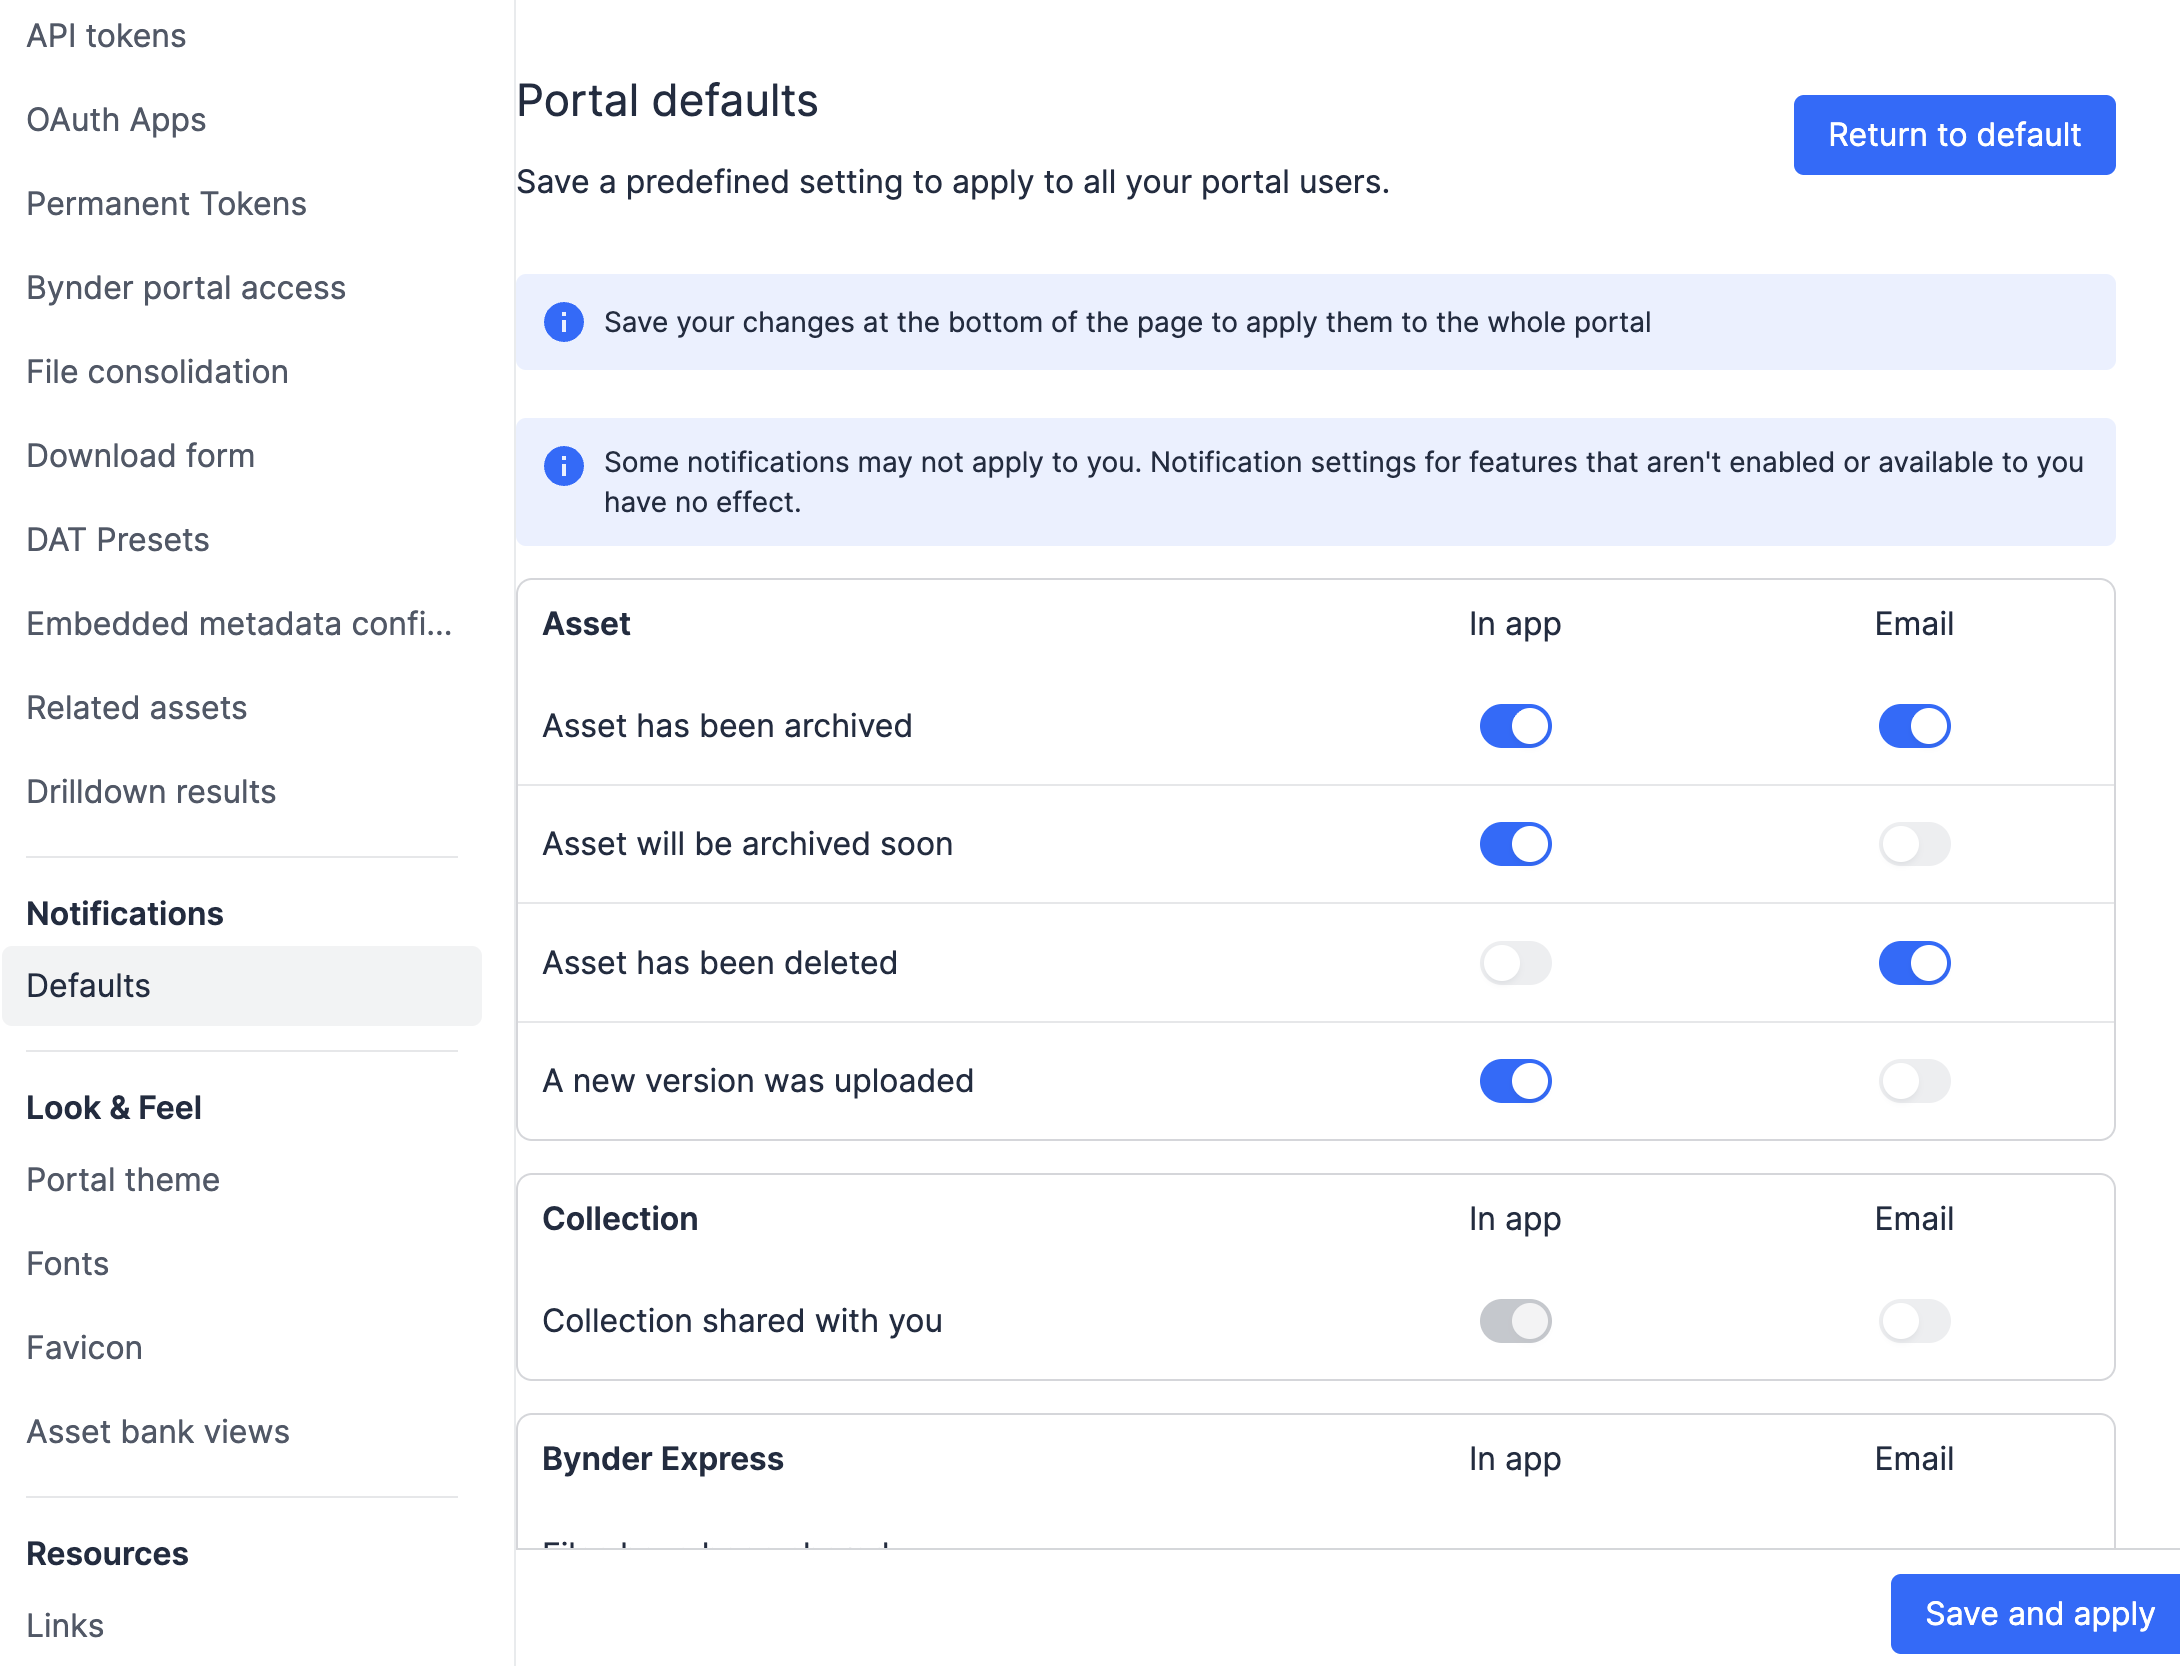Go to Bynder portal access page
The height and width of the screenshot is (1666, 2180).
tap(186, 288)
